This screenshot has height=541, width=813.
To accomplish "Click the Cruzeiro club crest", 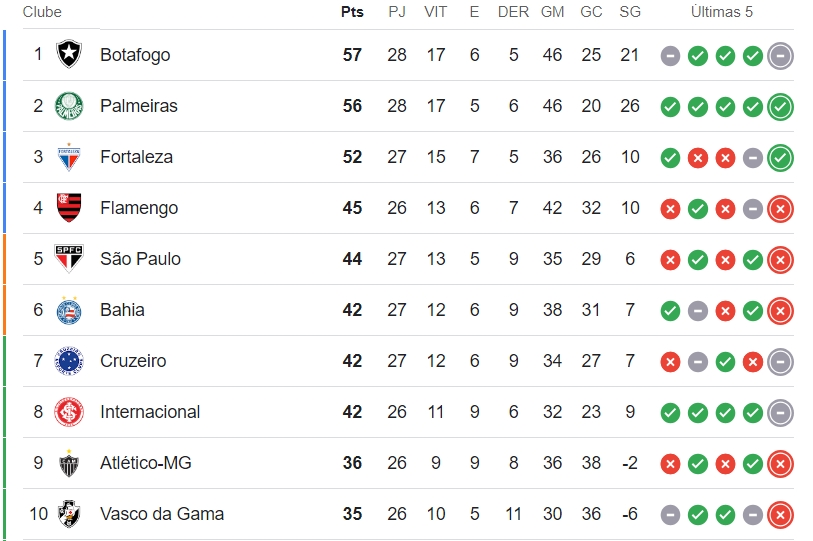I will [69, 360].
